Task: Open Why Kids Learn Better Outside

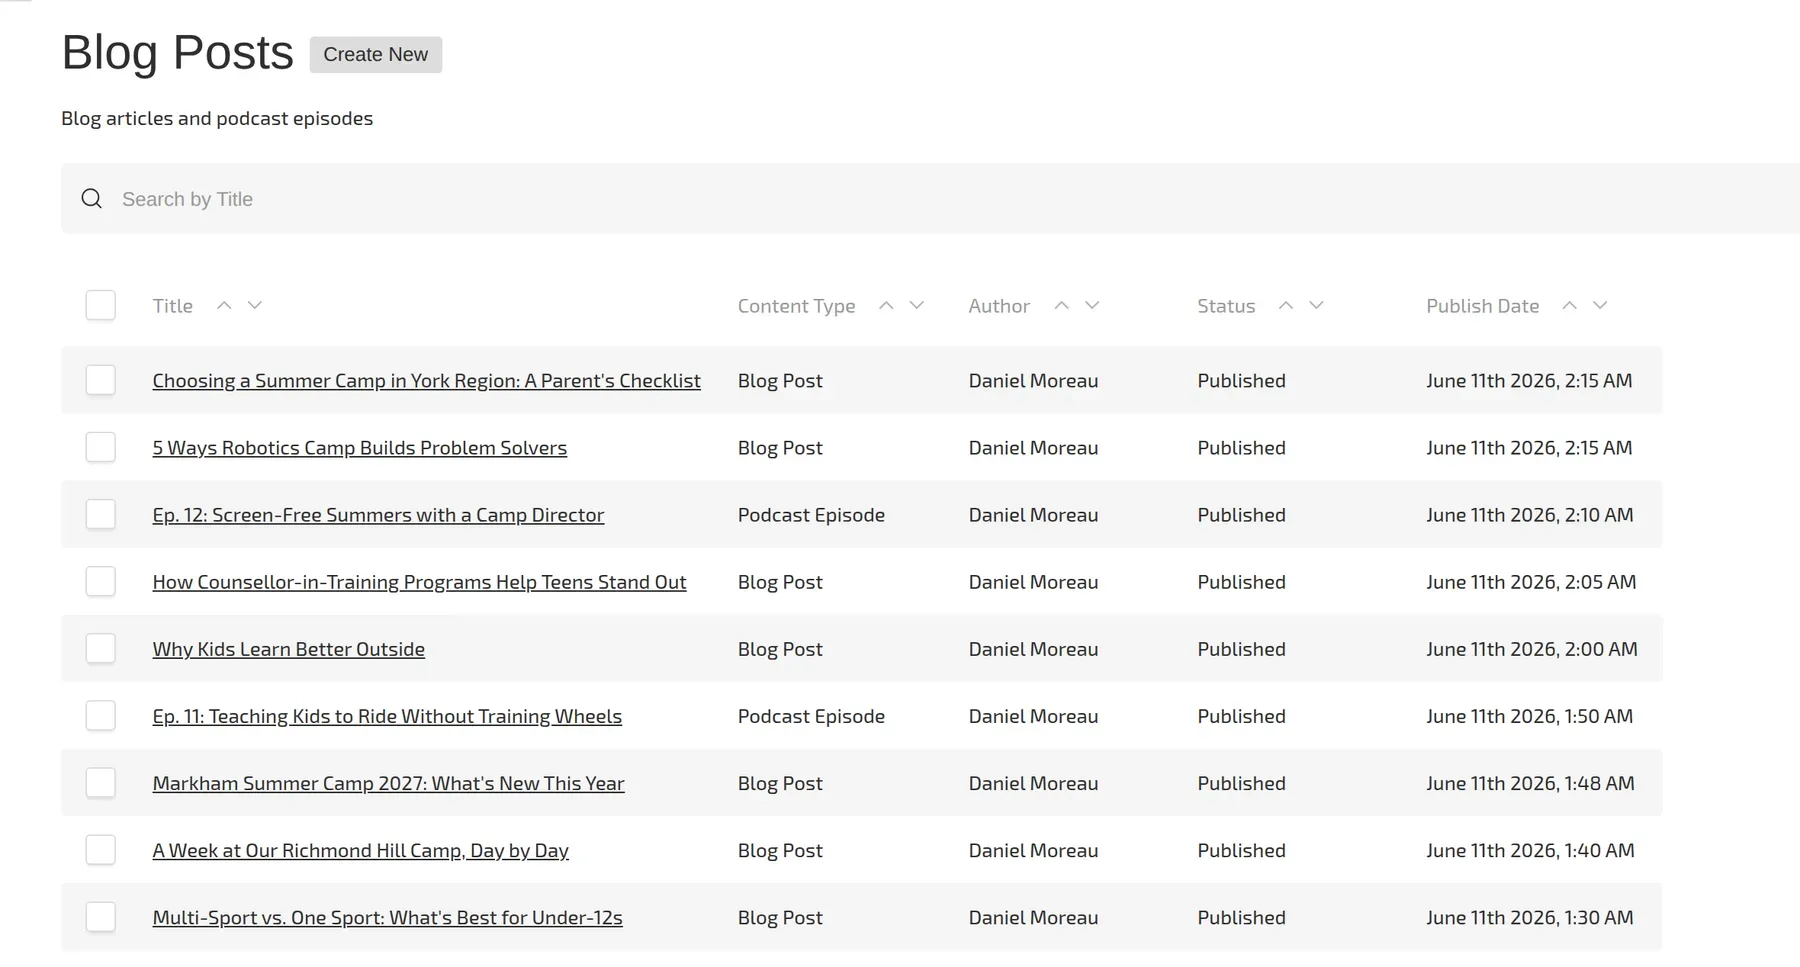Action: click(288, 649)
